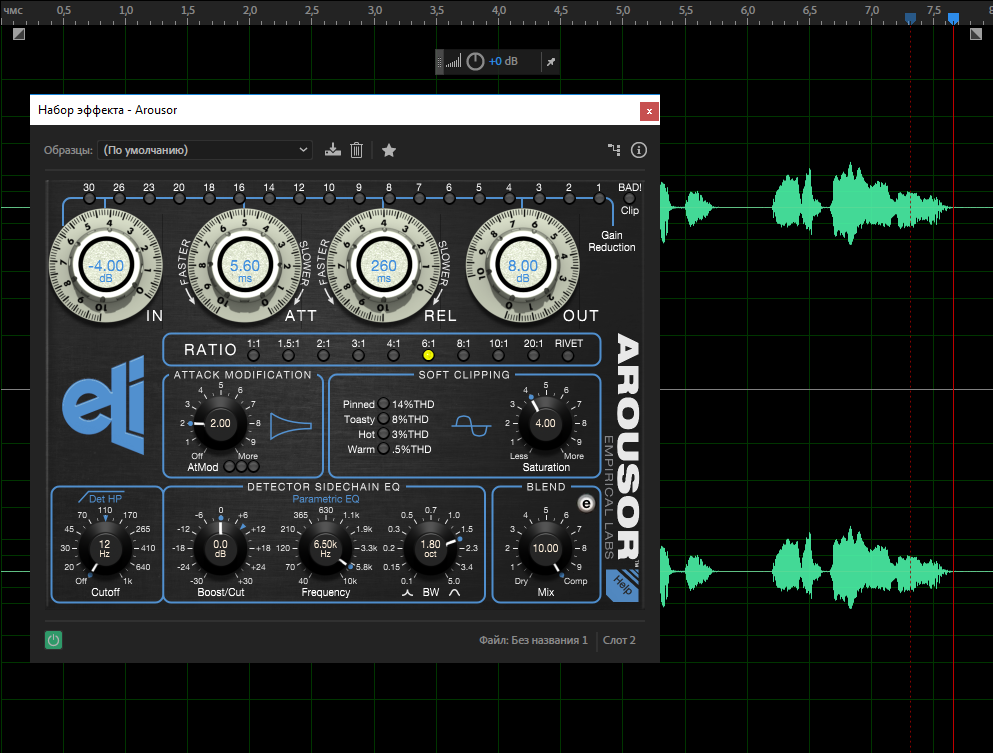993x753 pixels.
Task: Click the REL release time knob
Action: pos(384,266)
